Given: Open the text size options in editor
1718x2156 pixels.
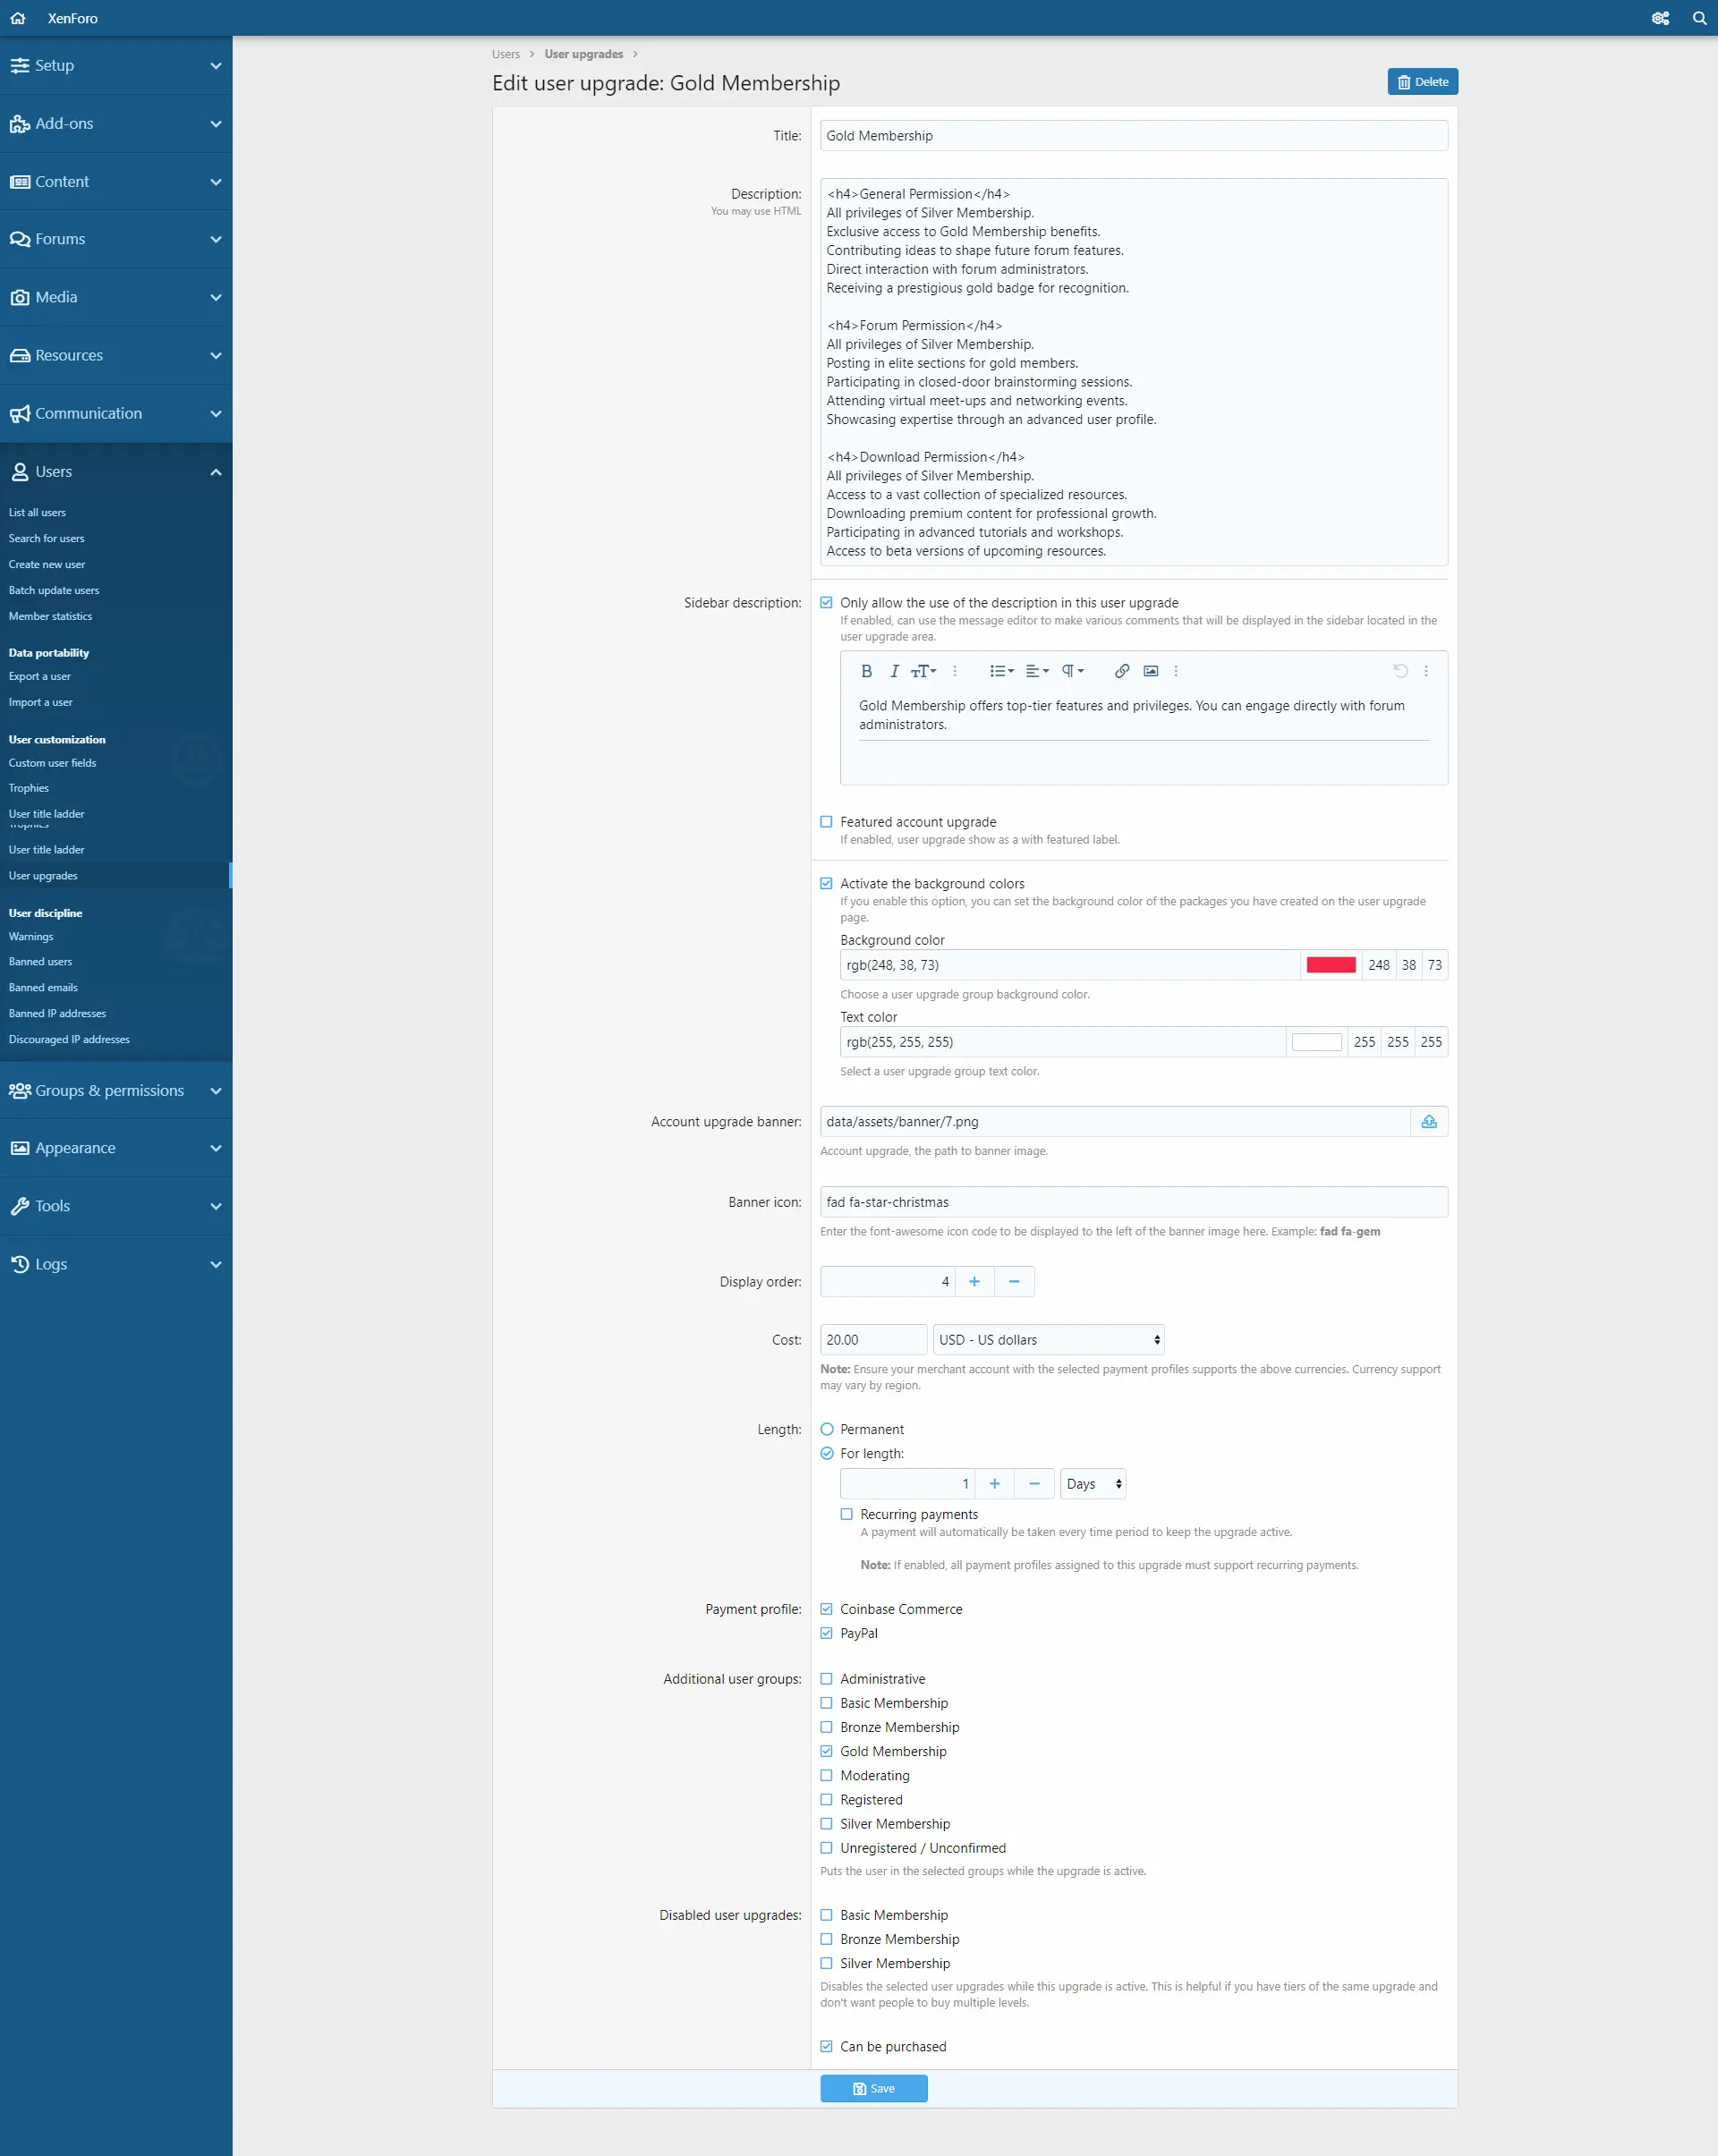Looking at the screenshot, I should coord(923,671).
